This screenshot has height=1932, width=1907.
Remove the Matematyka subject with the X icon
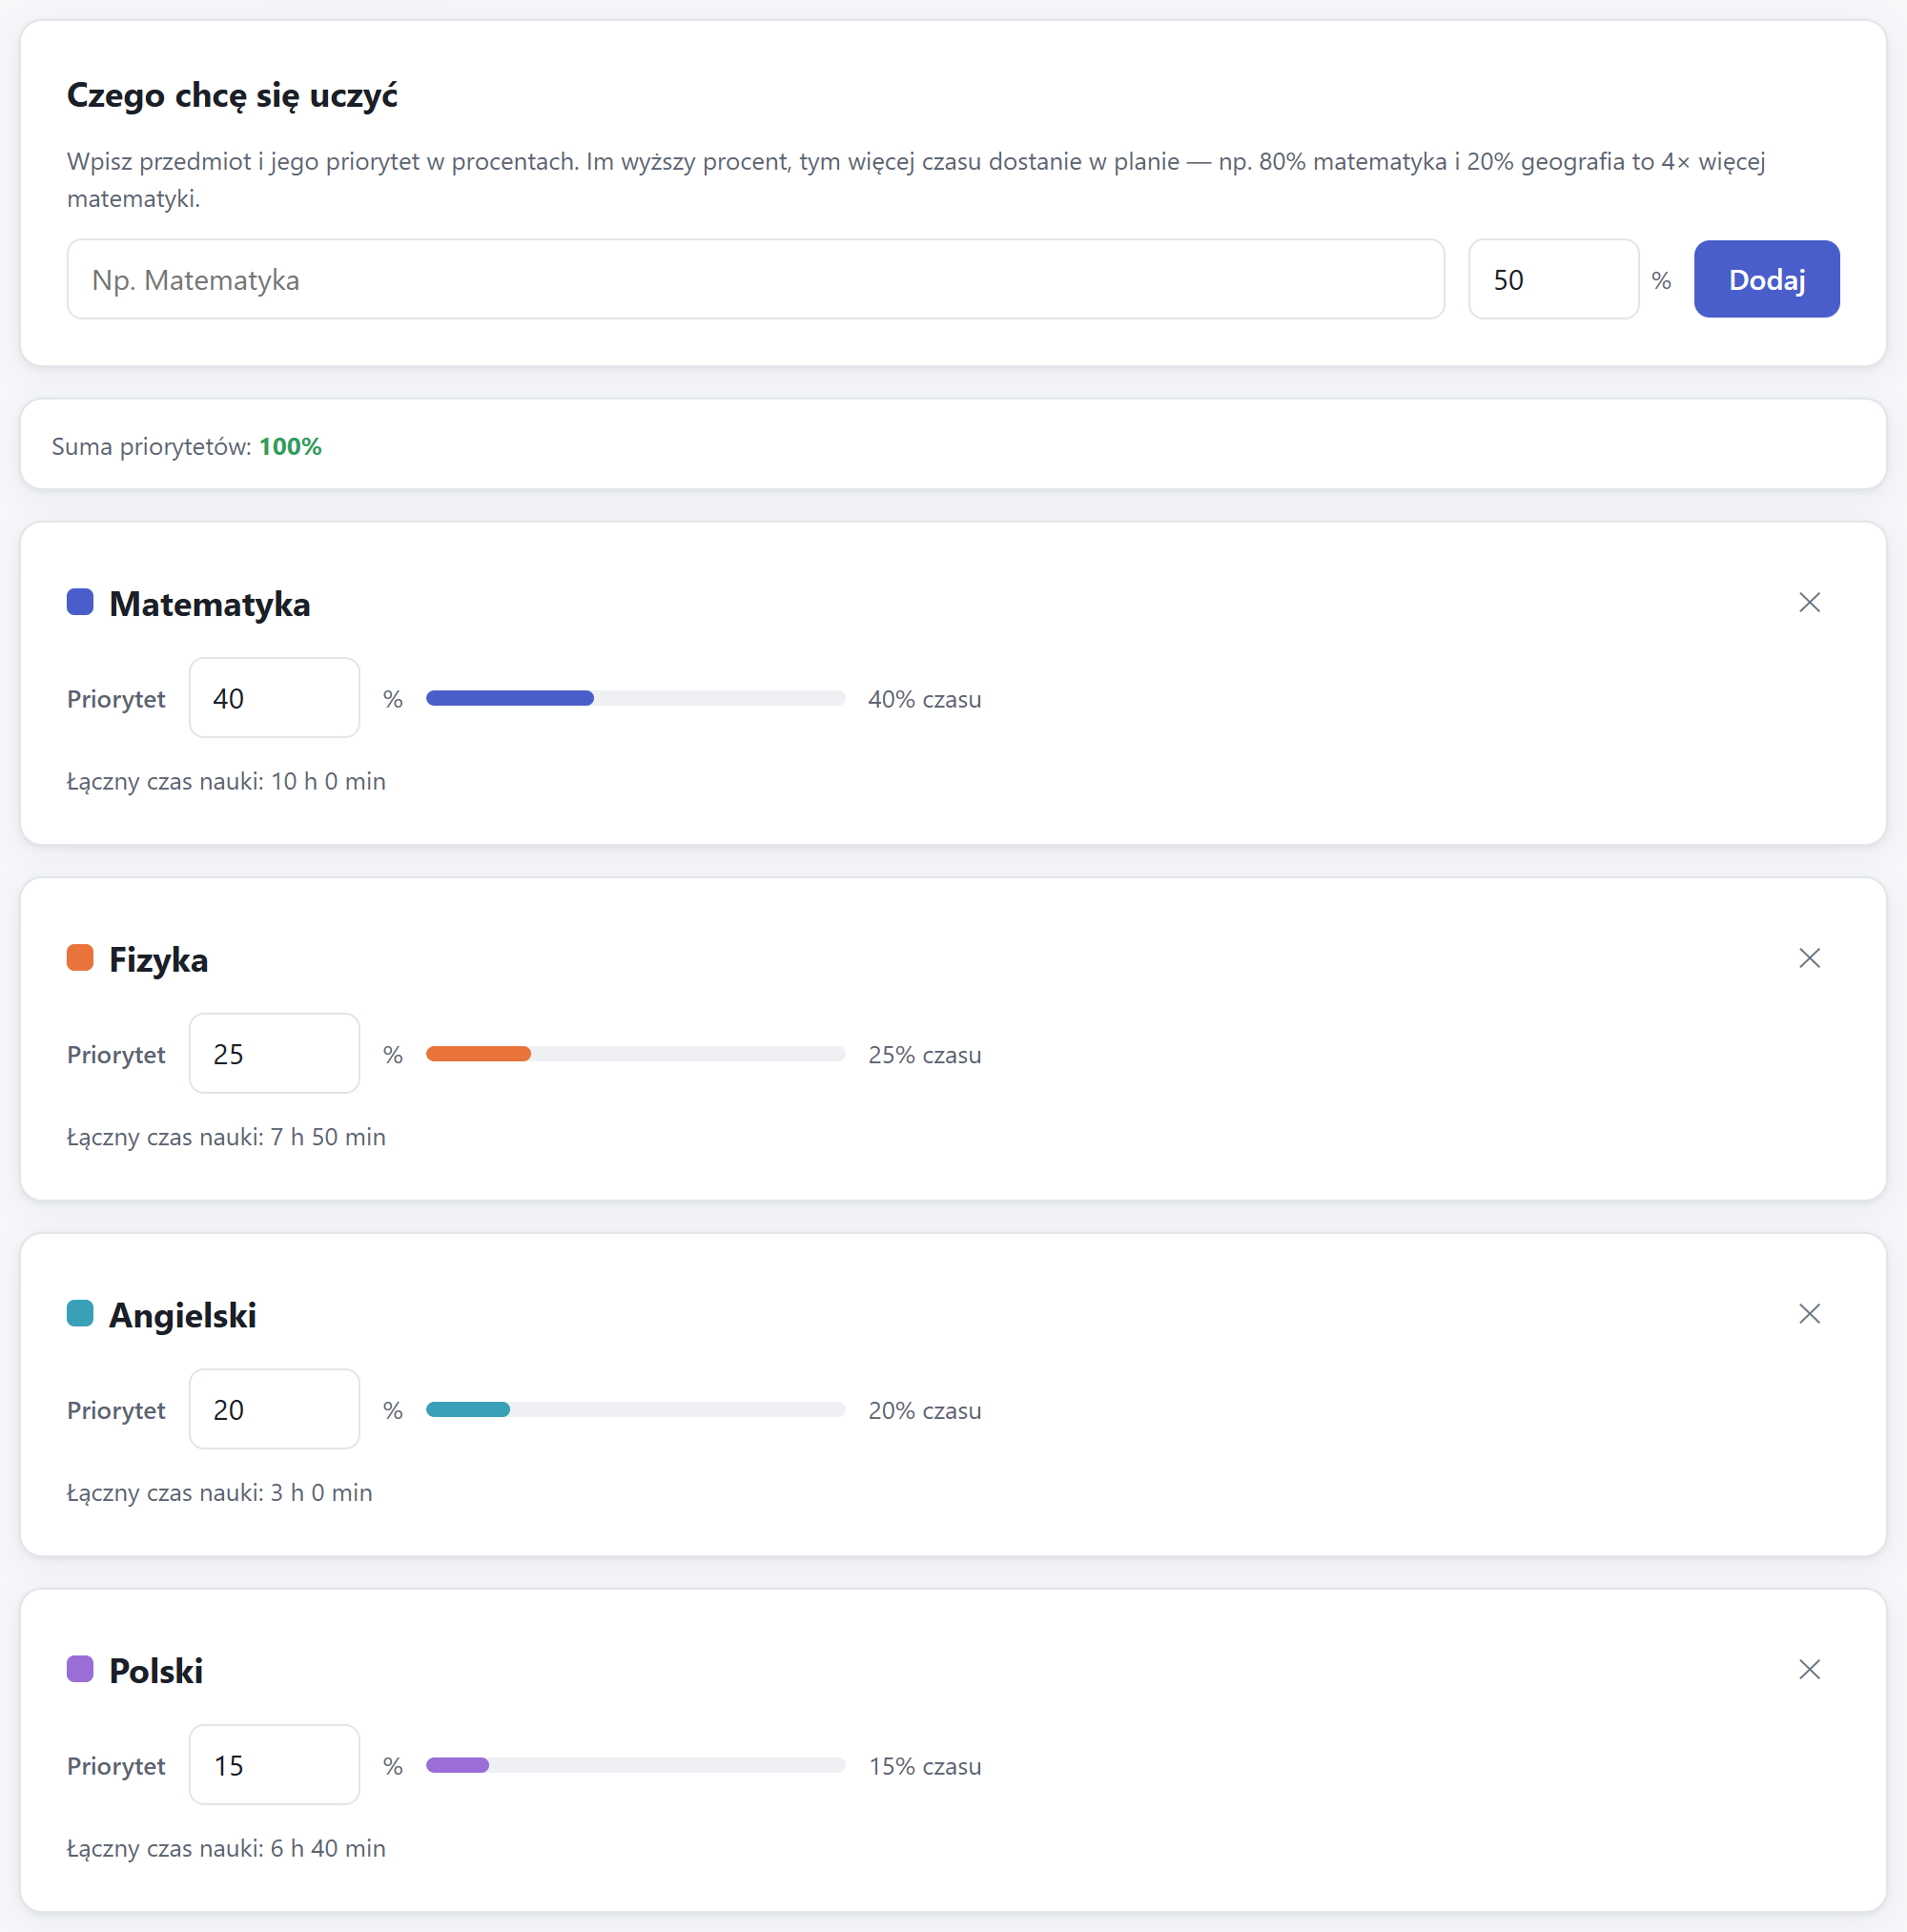point(1808,602)
